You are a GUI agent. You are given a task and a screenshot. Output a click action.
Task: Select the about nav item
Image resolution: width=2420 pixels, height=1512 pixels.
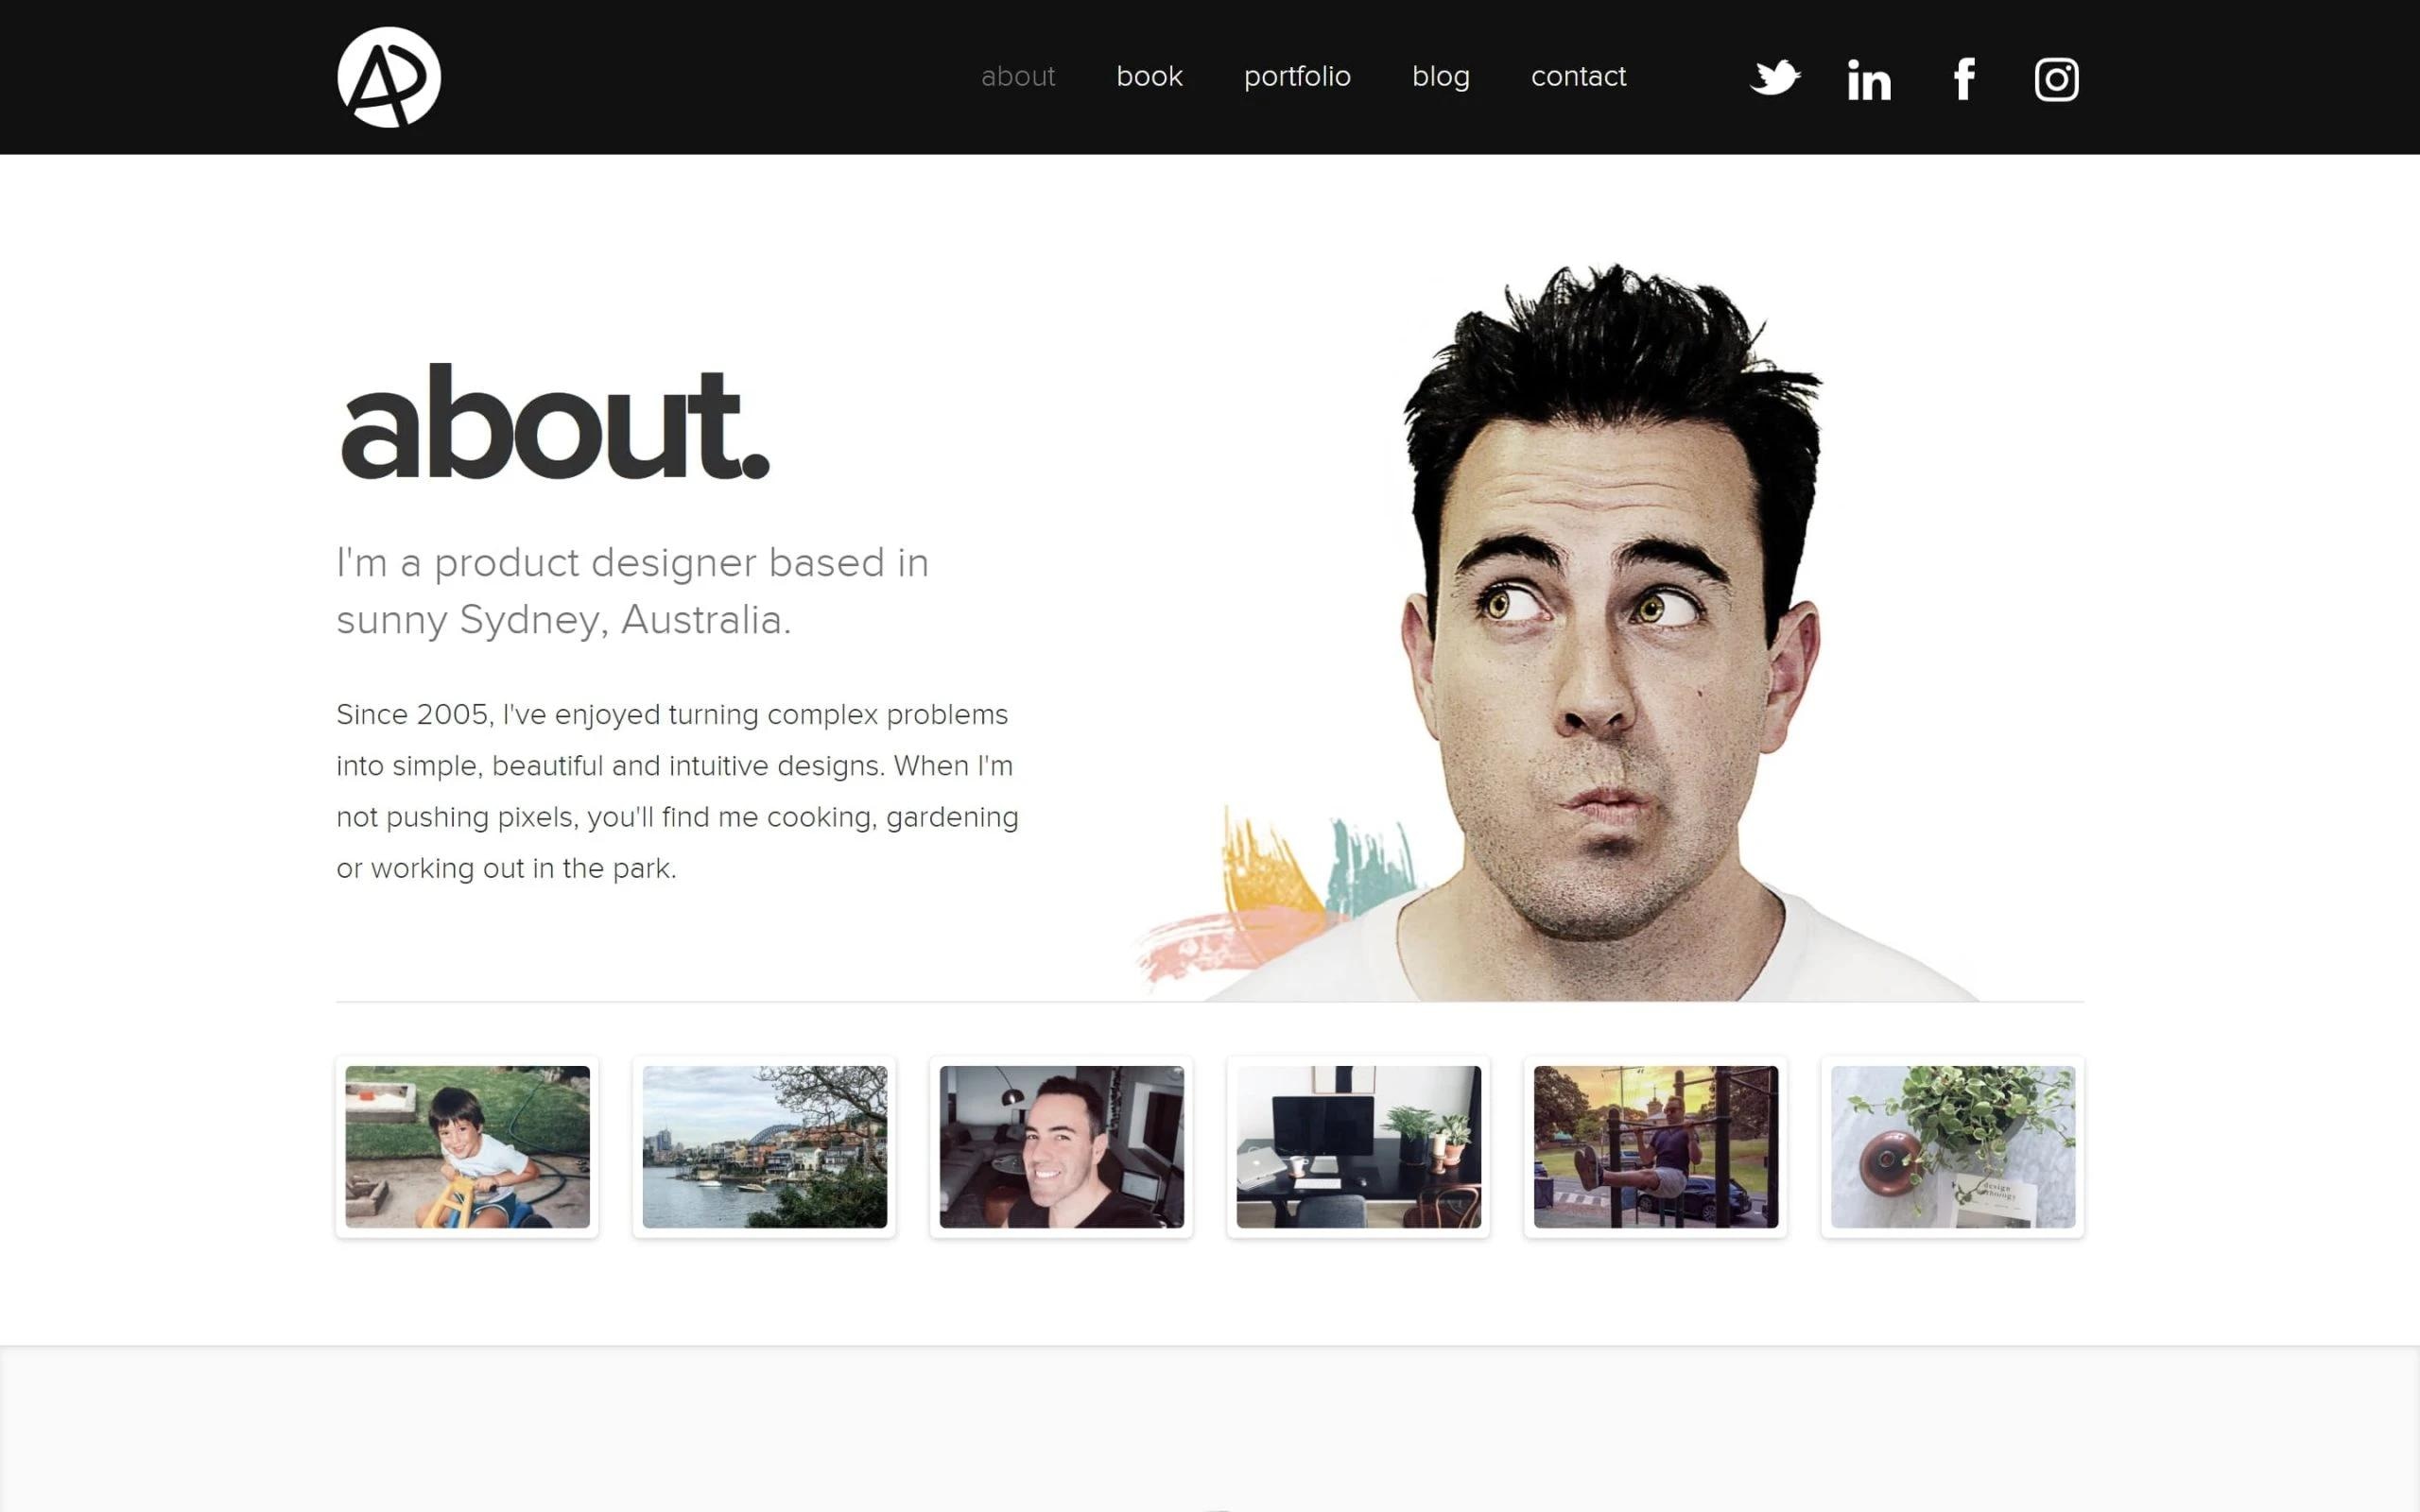pyautogui.click(x=1017, y=77)
